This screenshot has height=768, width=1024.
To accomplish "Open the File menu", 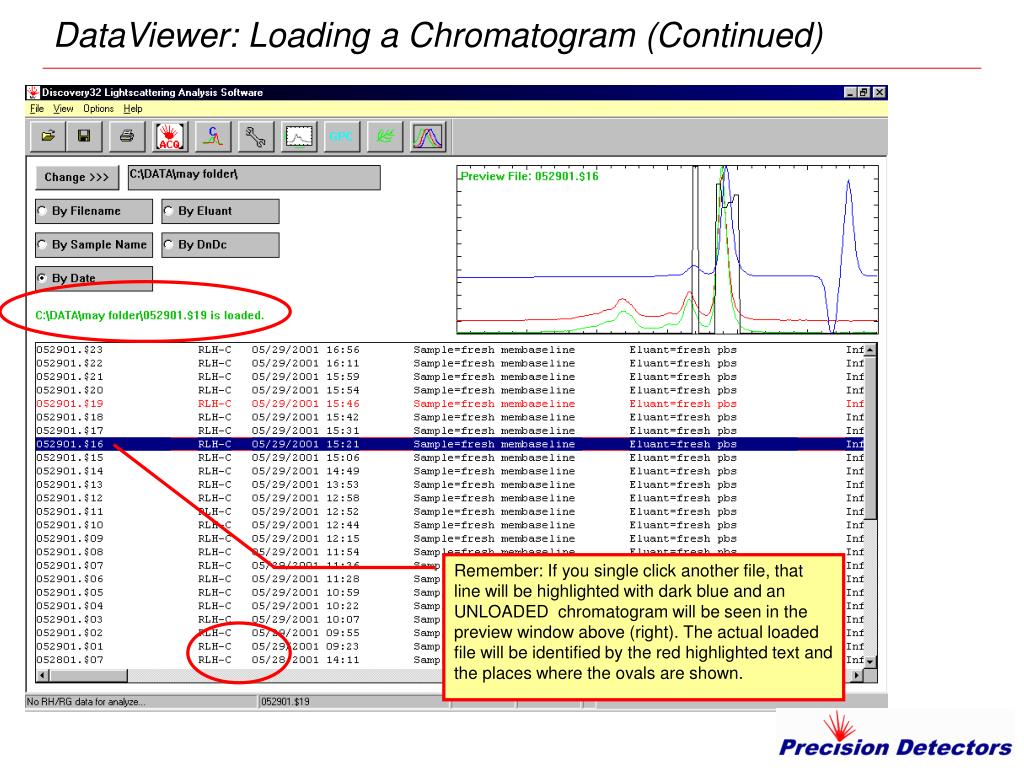I will [x=37, y=108].
